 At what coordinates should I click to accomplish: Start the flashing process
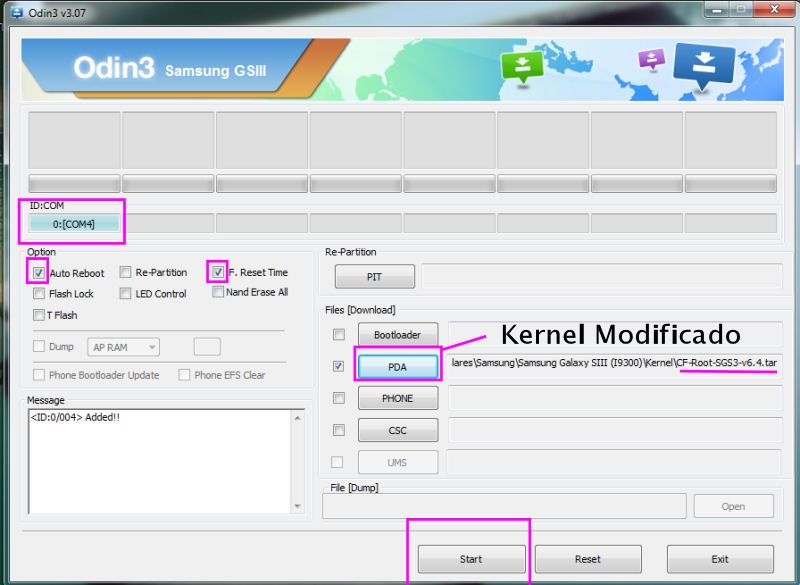(x=471, y=559)
